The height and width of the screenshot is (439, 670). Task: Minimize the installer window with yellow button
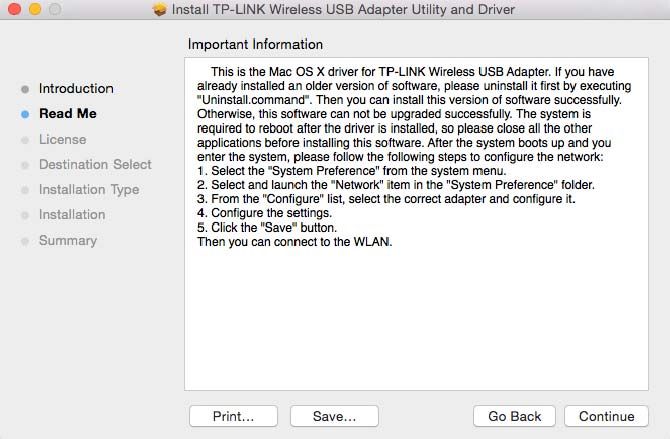pos(35,9)
